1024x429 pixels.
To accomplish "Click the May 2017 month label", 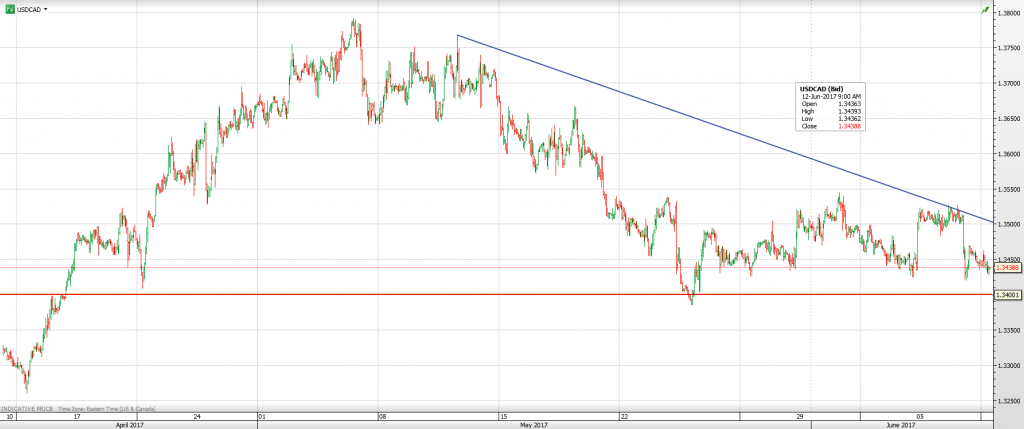I will tap(533, 425).
